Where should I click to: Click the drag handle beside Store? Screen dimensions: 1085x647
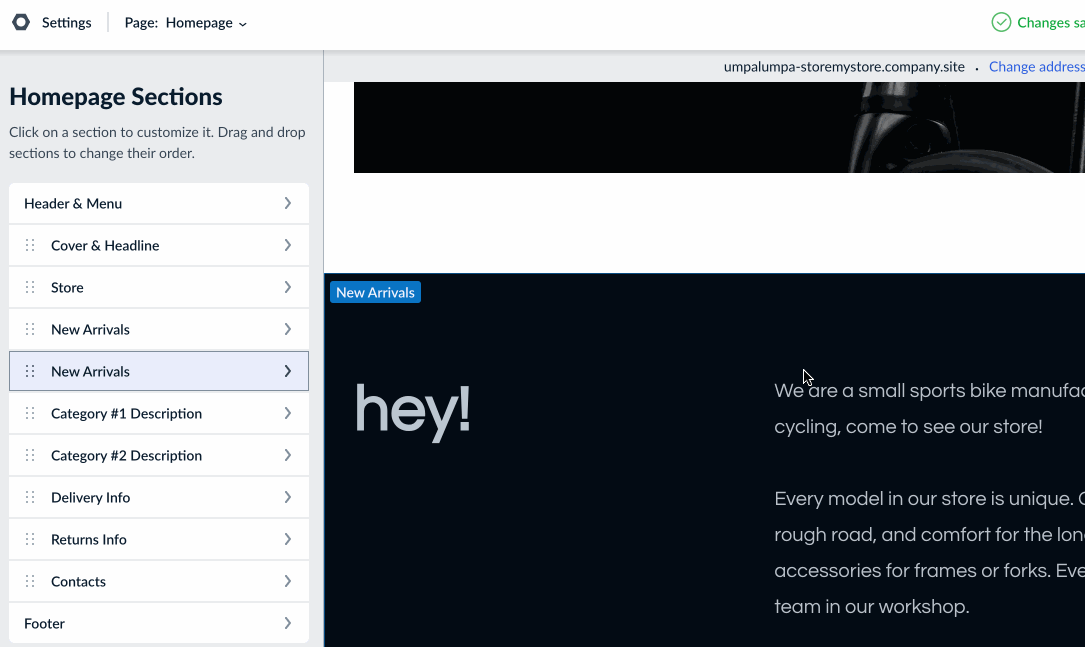[30, 287]
